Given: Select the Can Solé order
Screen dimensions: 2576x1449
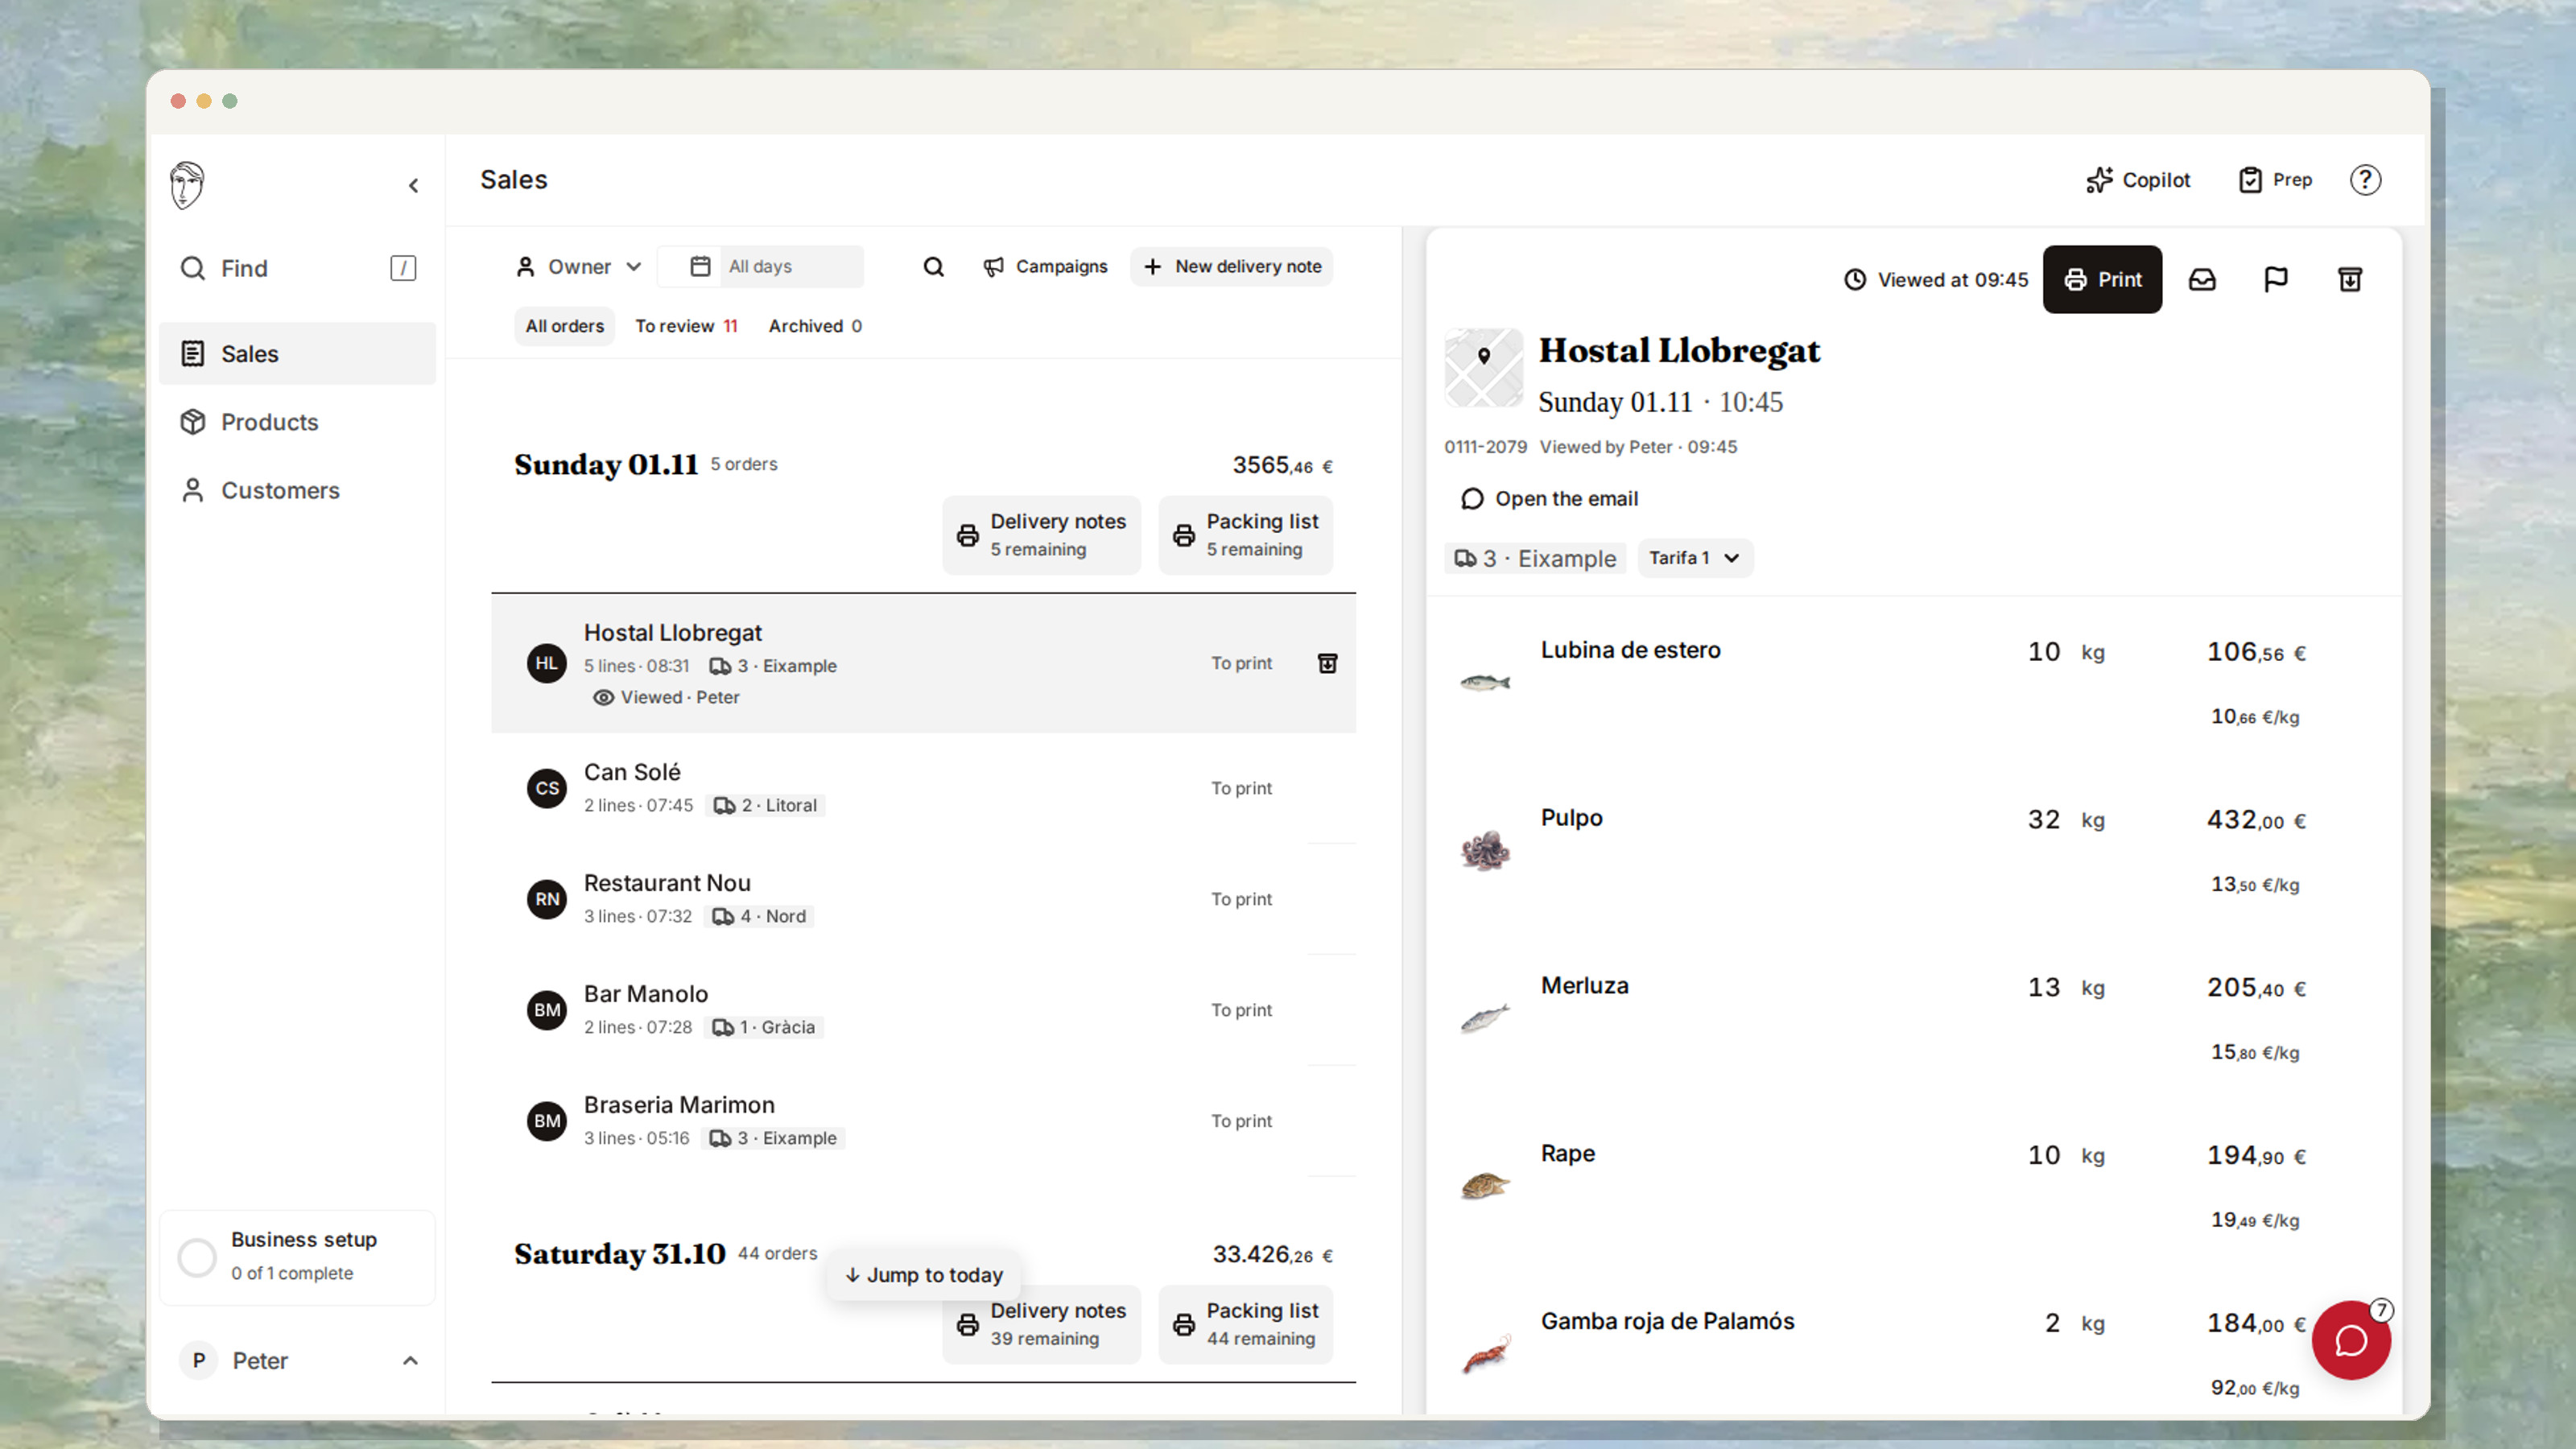Looking at the screenshot, I should (x=923, y=788).
